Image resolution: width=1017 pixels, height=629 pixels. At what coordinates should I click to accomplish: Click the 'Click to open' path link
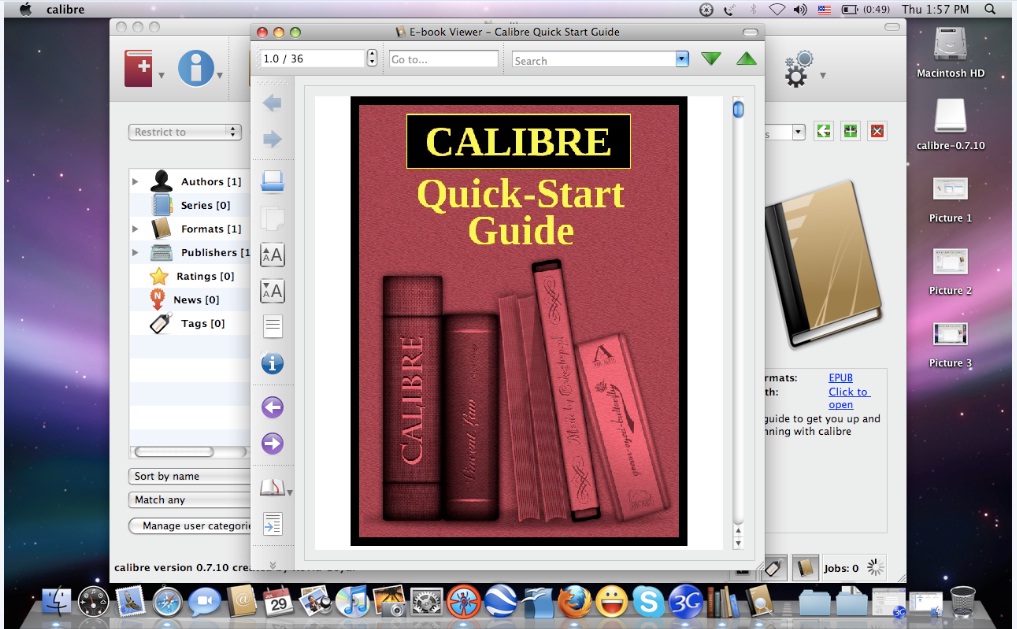848,398
